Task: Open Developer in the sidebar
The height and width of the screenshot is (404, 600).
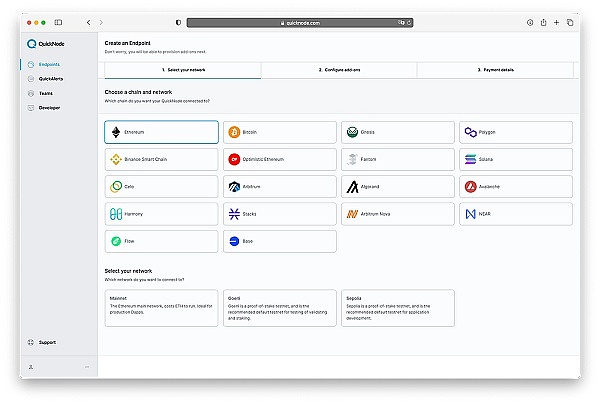Action: coord(49,108)
